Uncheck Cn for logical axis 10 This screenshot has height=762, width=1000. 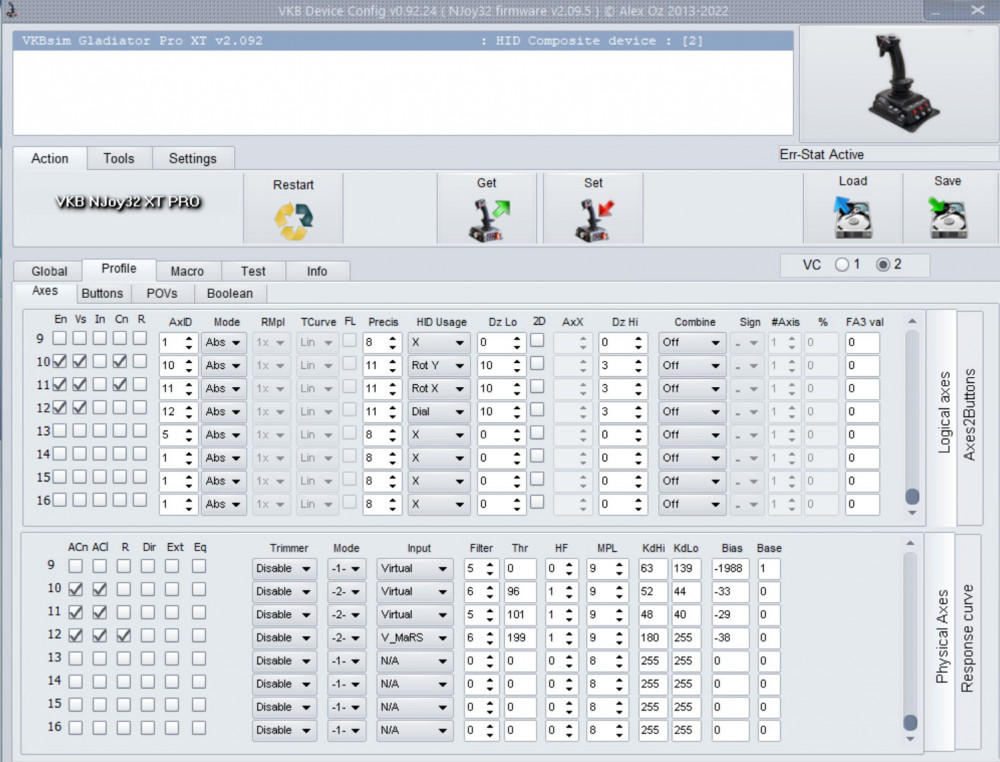click(x=119, y=361)
